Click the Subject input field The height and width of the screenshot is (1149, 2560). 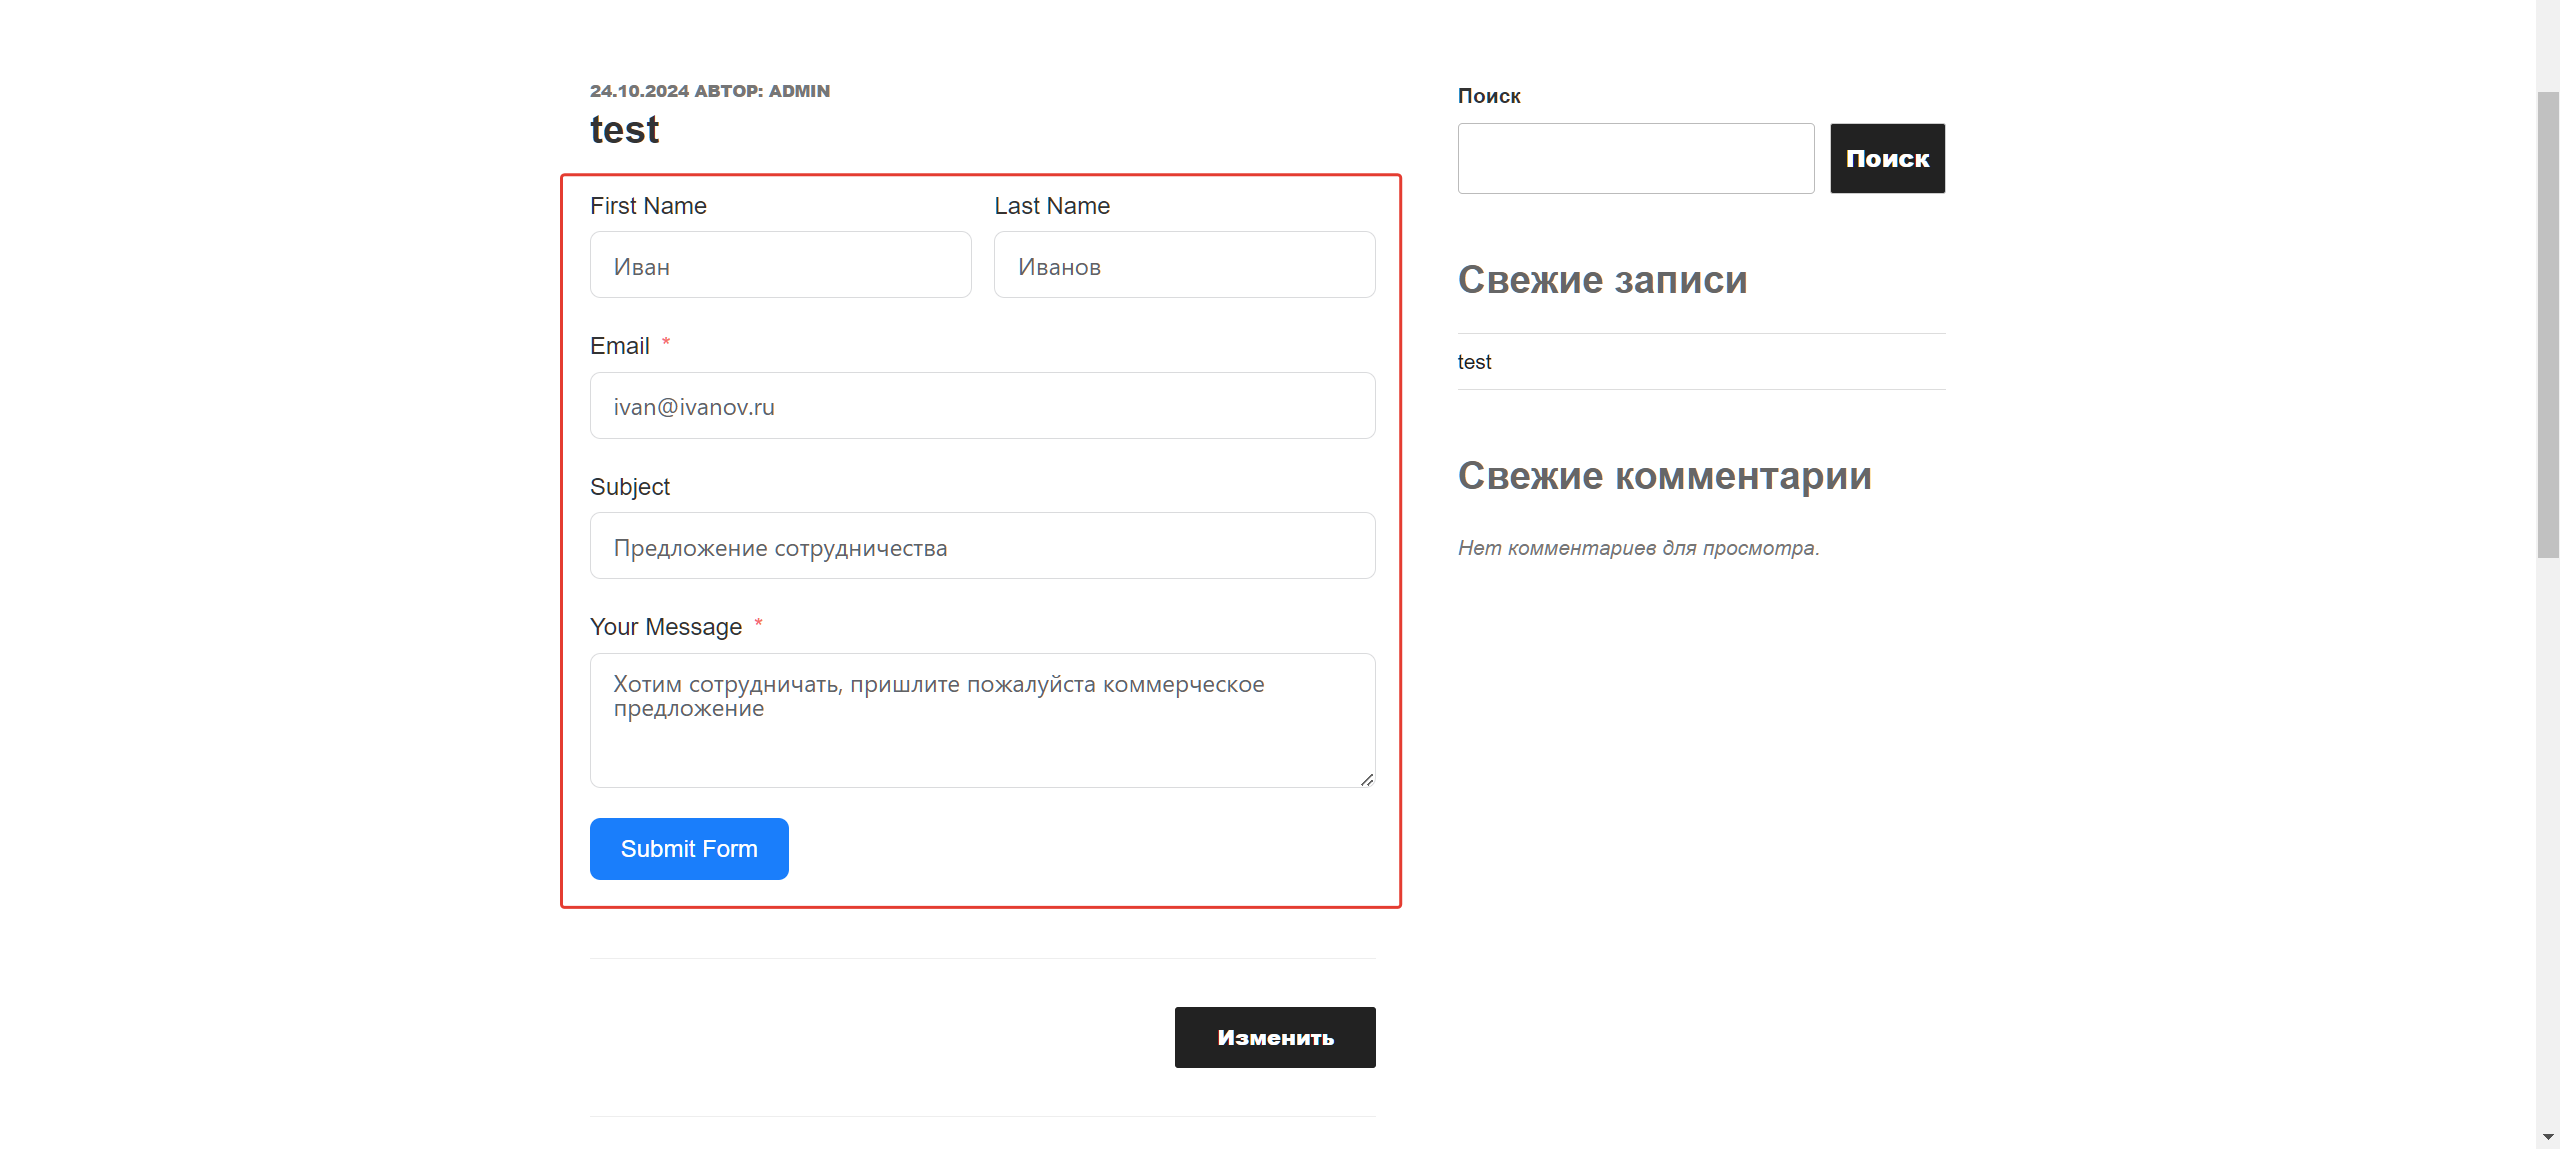(x=982, y=546)
